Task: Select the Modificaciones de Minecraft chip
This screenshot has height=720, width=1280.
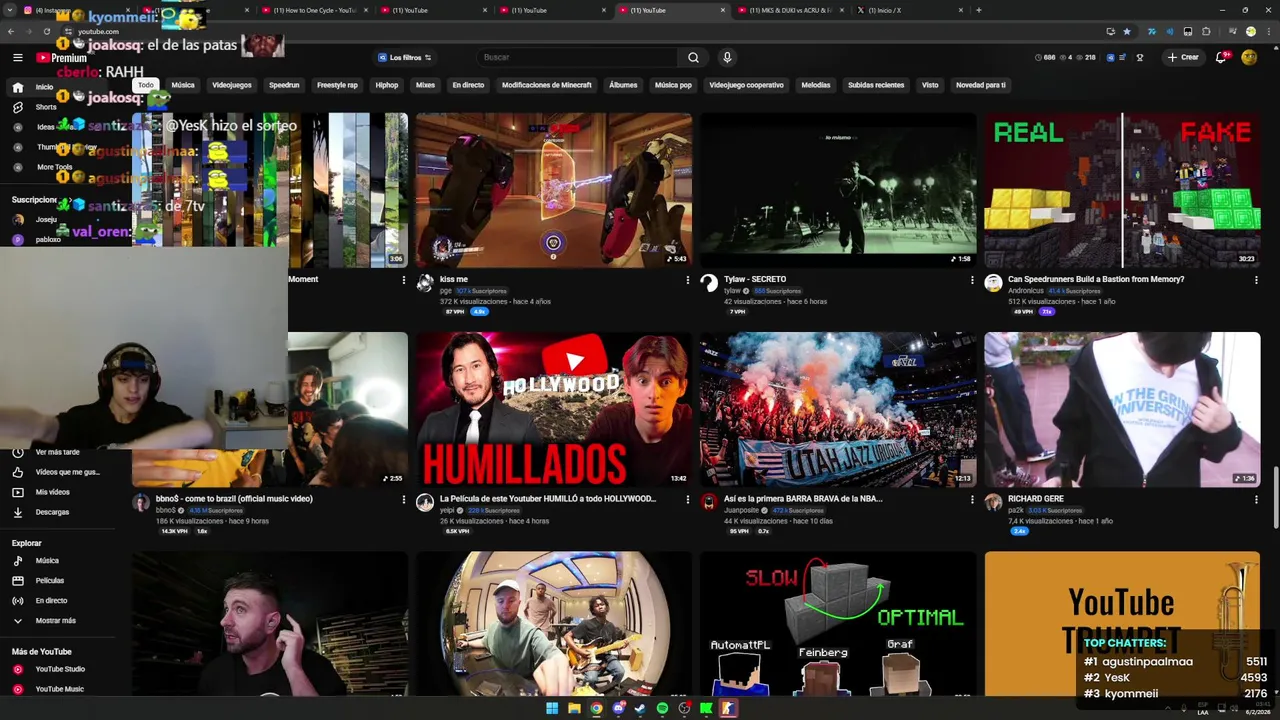Action: (x=547, y=85)
